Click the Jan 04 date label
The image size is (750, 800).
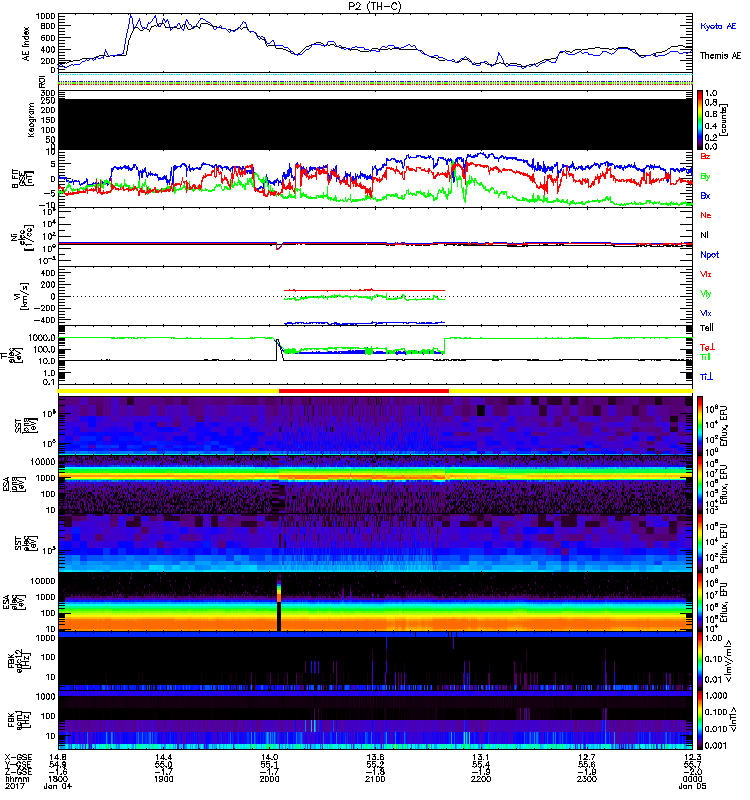click(58, 786)
